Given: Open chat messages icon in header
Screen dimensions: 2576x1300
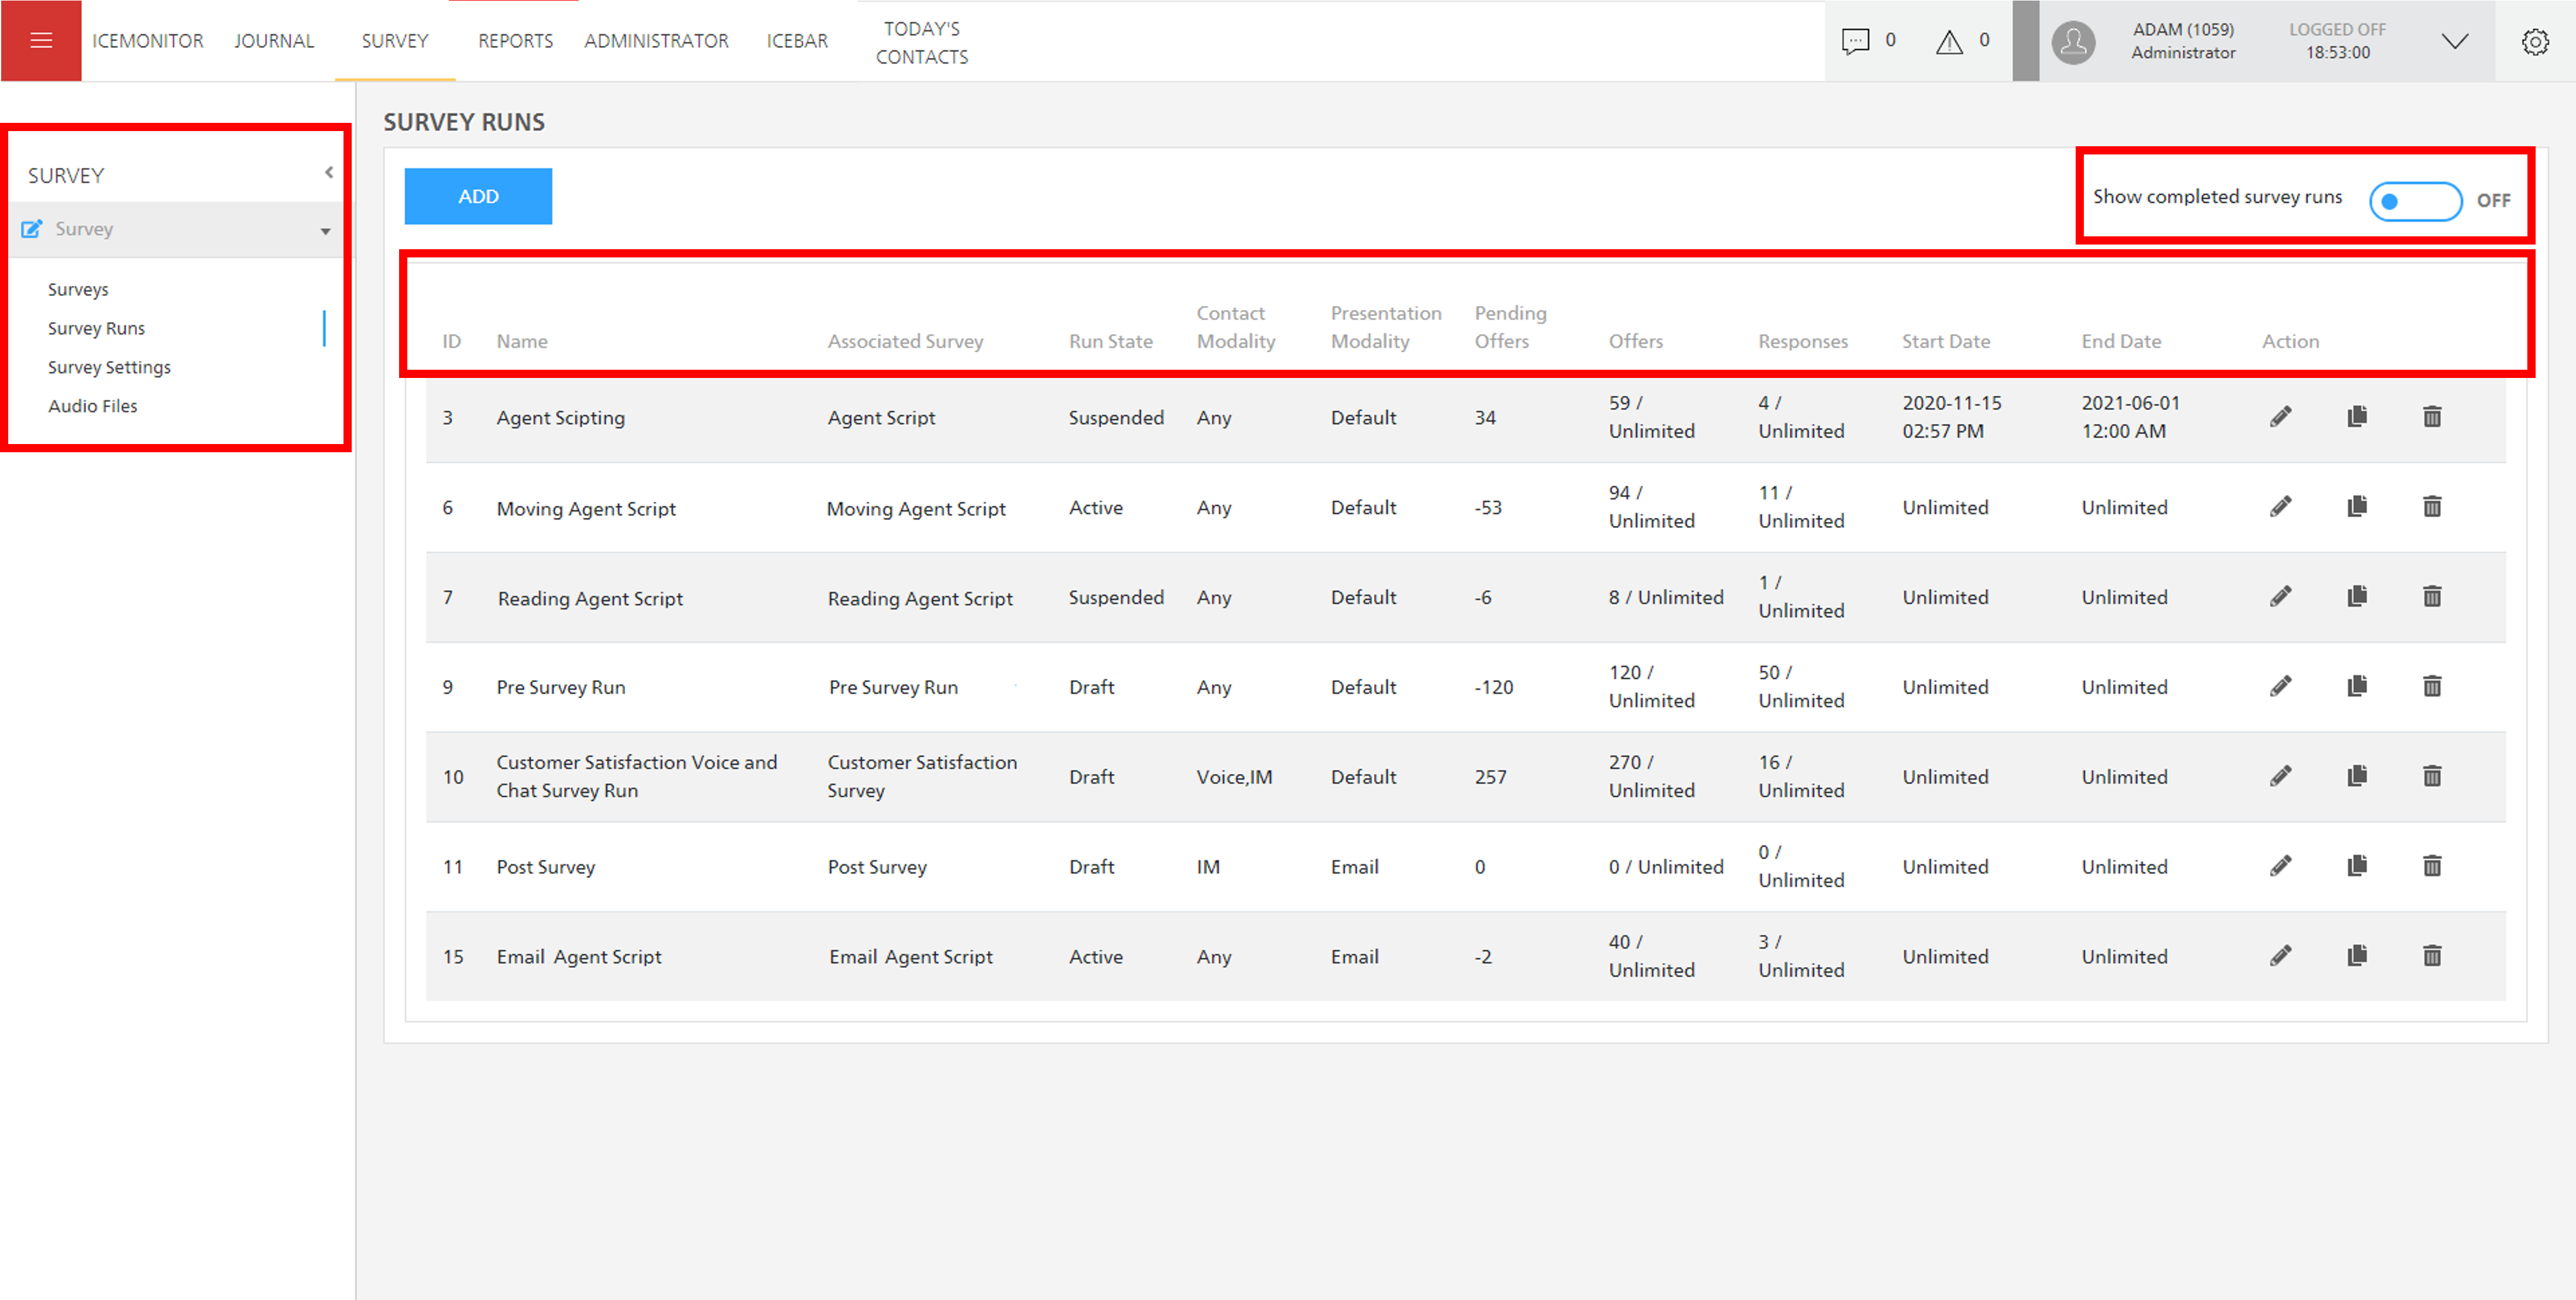Looking at the screenshot, I should [x=1855, y=41].
